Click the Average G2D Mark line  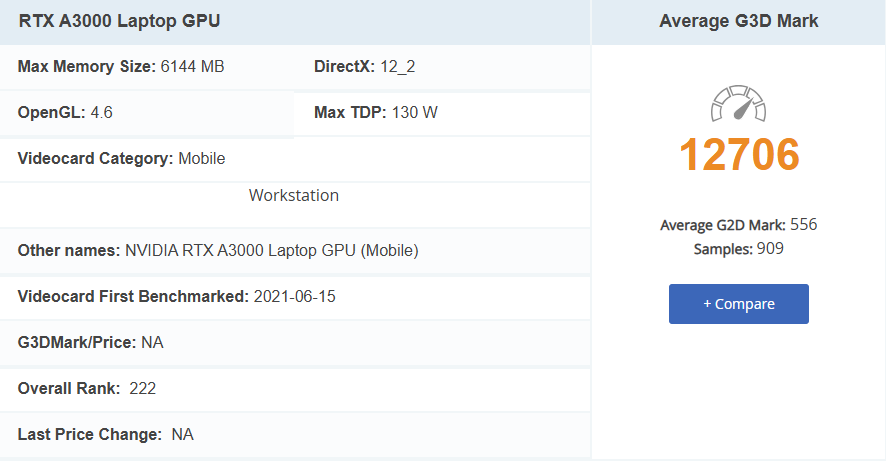coord(738,225)
